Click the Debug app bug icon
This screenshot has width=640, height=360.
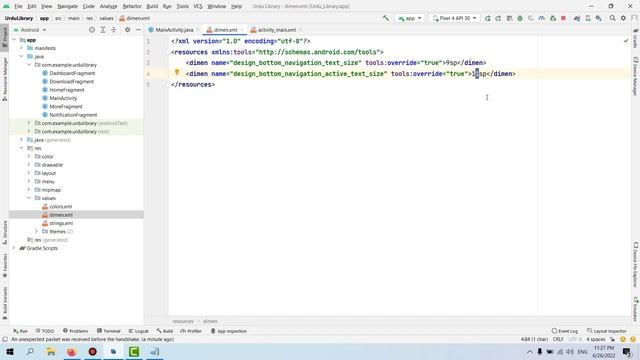(520, 18)
